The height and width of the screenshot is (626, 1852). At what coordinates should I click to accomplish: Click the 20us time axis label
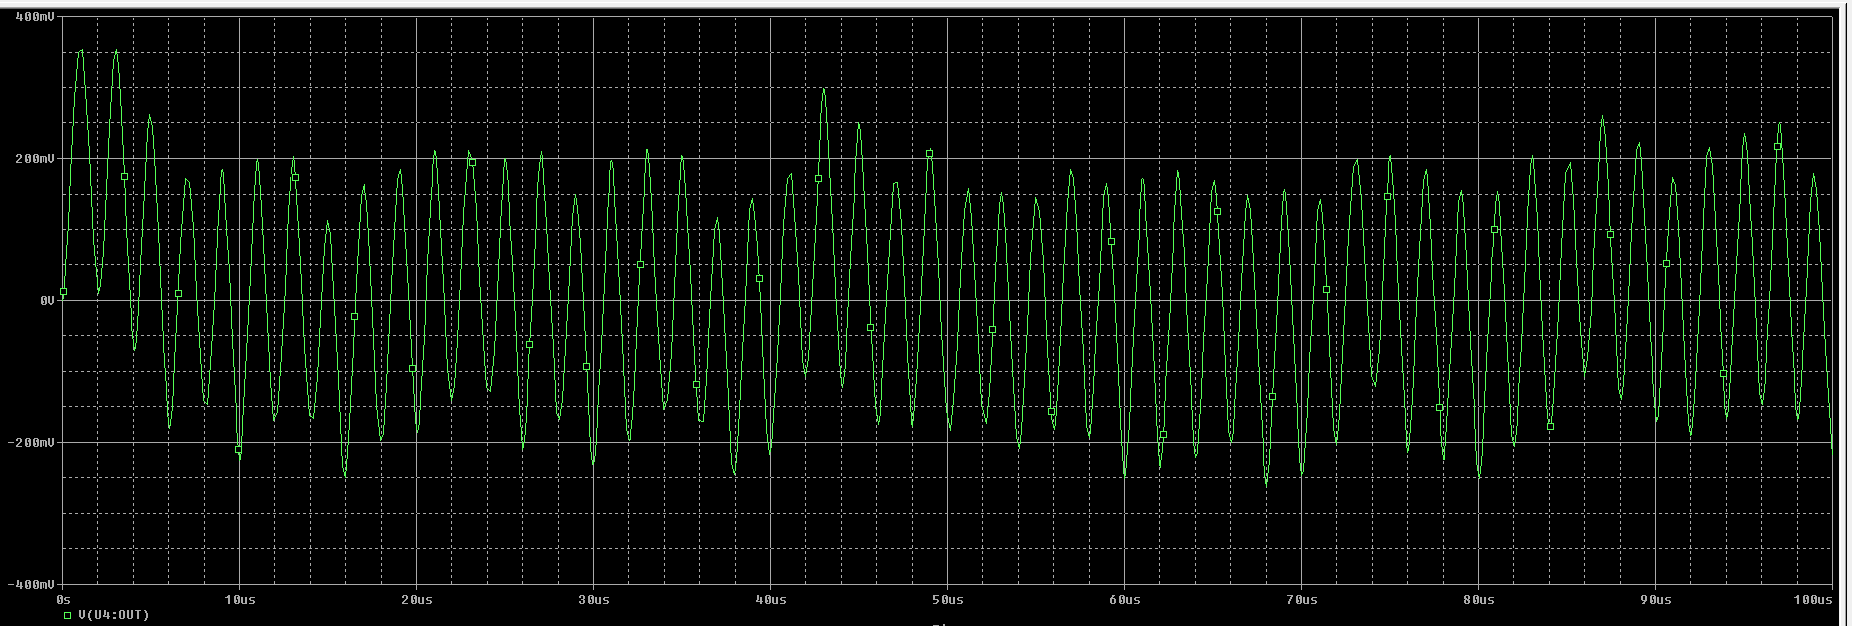tap(416, 600)
